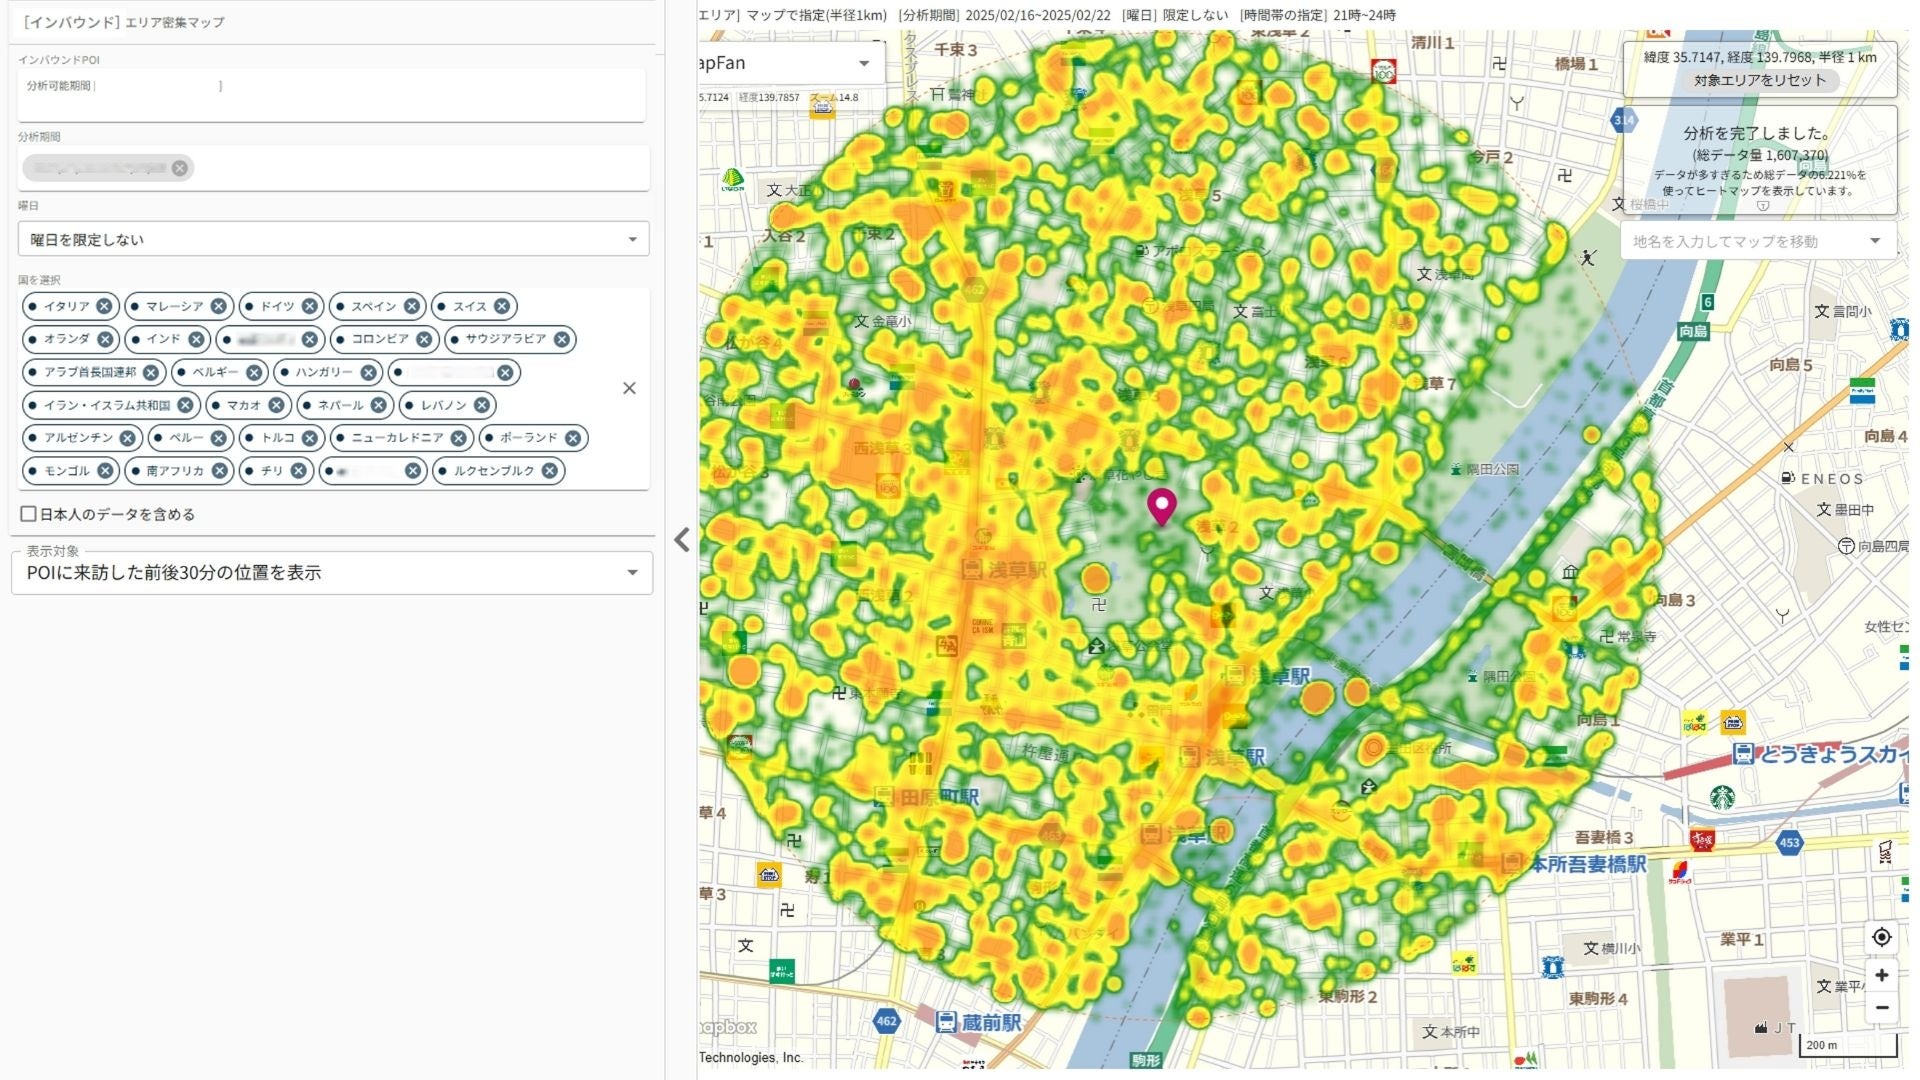The width and height of the screenshot is (1920, 1080).
Task: Remove the analysis period chip
Action: 180,168
